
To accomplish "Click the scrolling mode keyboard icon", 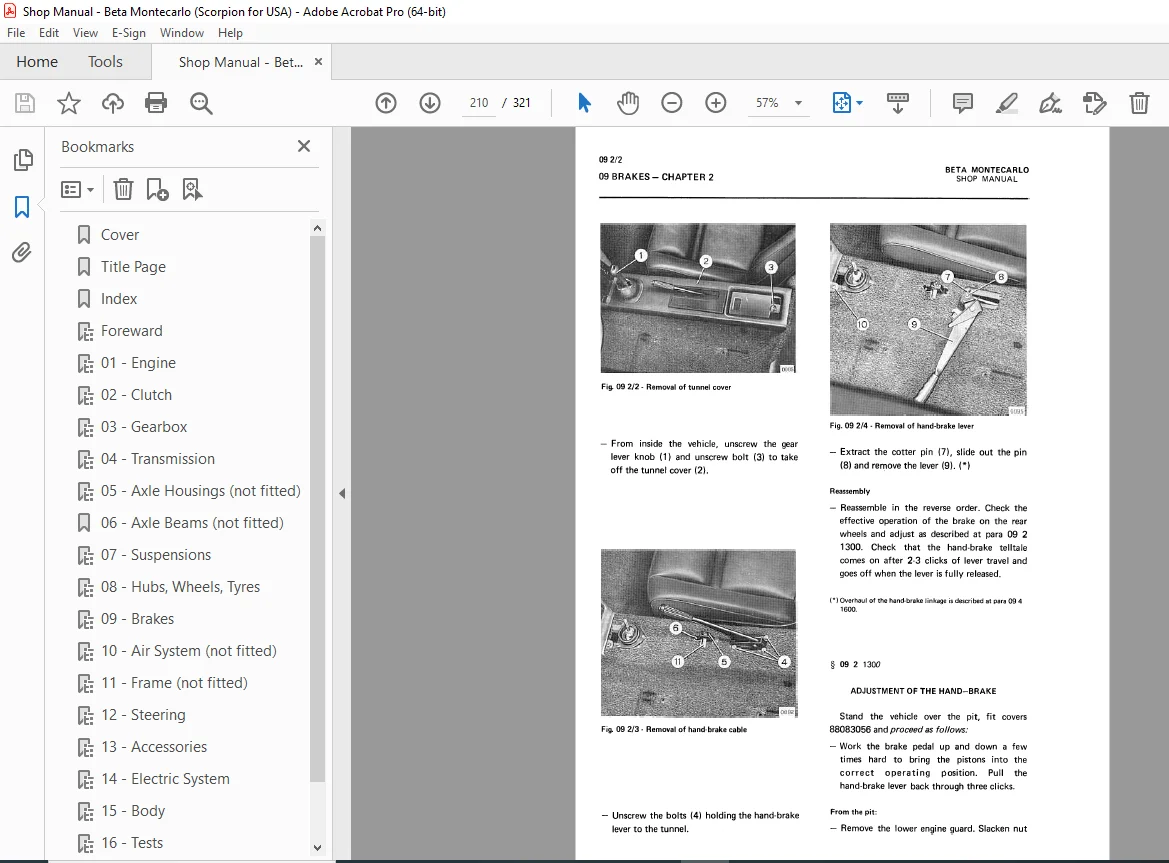I will (898, 103).
